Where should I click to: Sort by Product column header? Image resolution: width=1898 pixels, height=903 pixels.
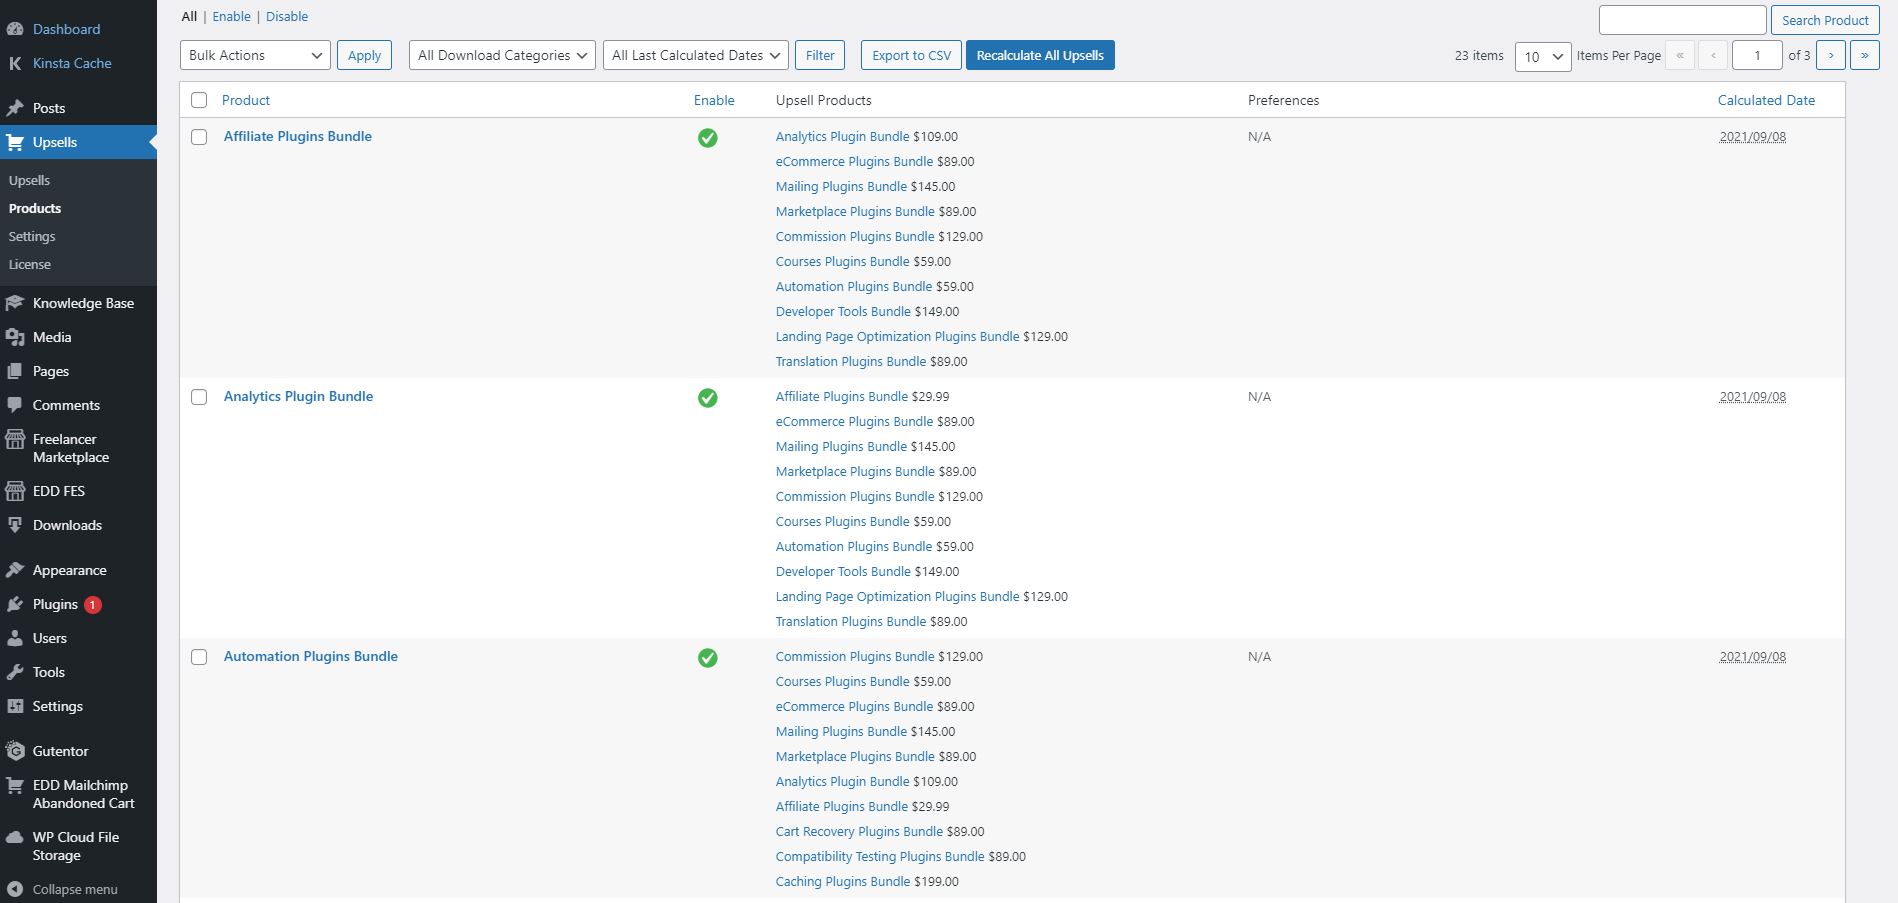pyautogui.click(x=246, y=100)
